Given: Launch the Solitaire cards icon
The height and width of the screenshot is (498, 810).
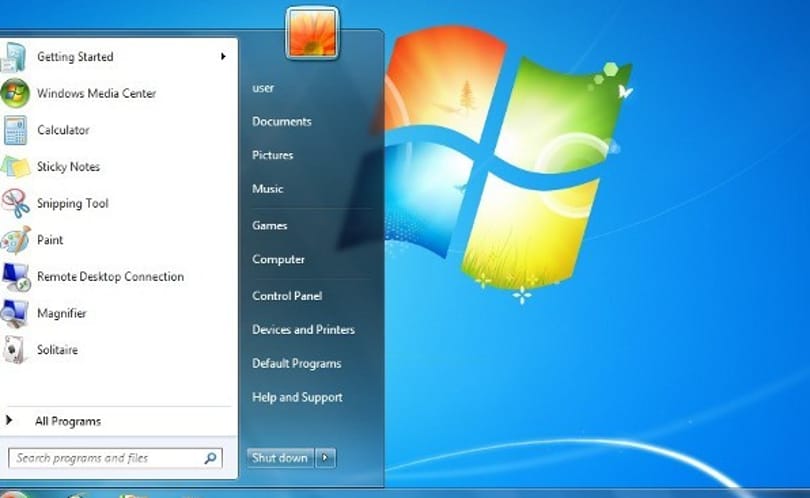Looking at the screenshot, I should pyautogui.click(x=14, y=350).
